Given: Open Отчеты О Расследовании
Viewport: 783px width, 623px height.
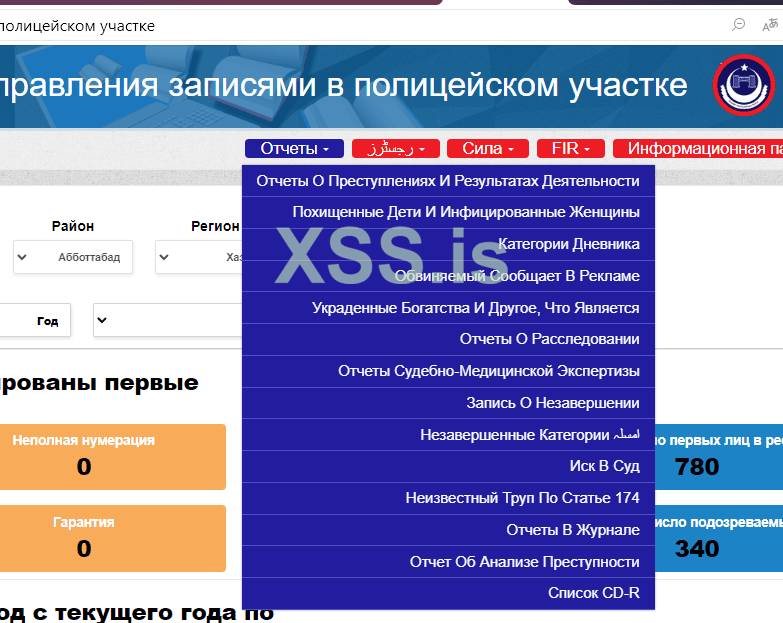Looking at the screenshot, I should [x=448, y=339].
